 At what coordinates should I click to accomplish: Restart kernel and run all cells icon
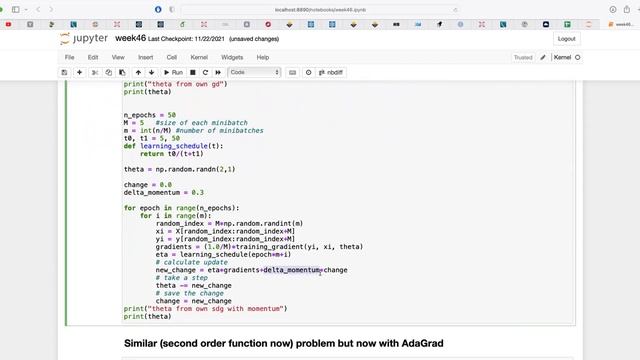[x=218, y=72]
